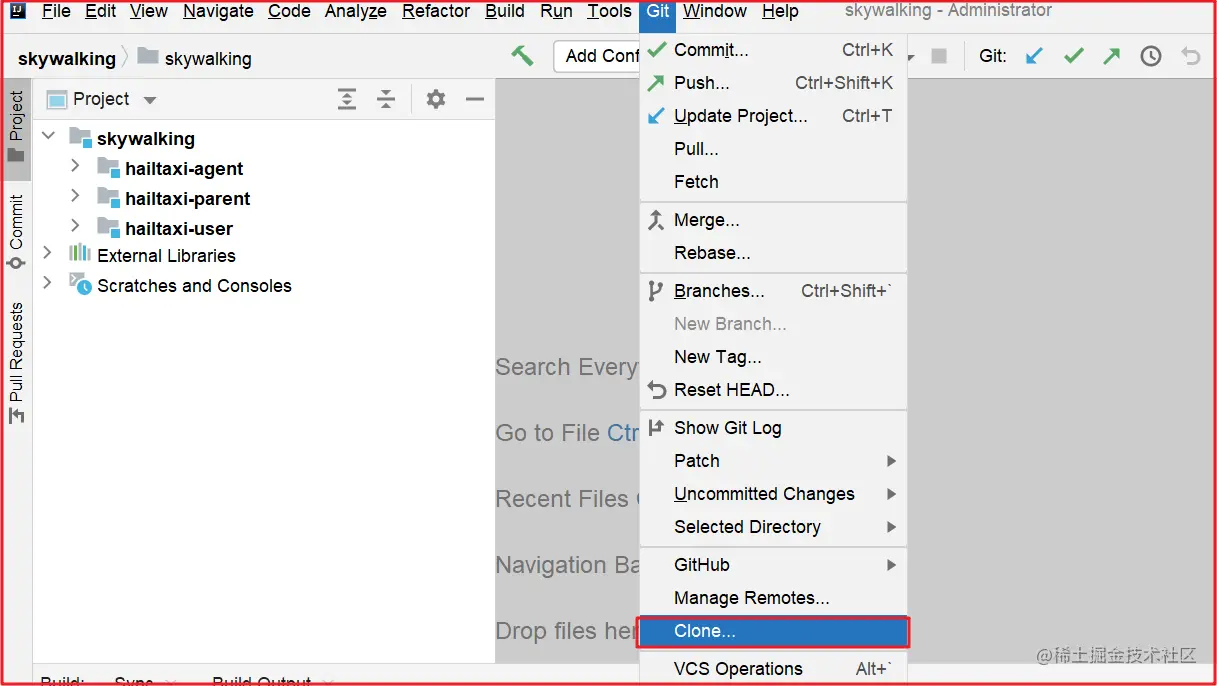Open VCS Operations from Git menu
The image size is (1217, 686).
(x=773, y=669)
